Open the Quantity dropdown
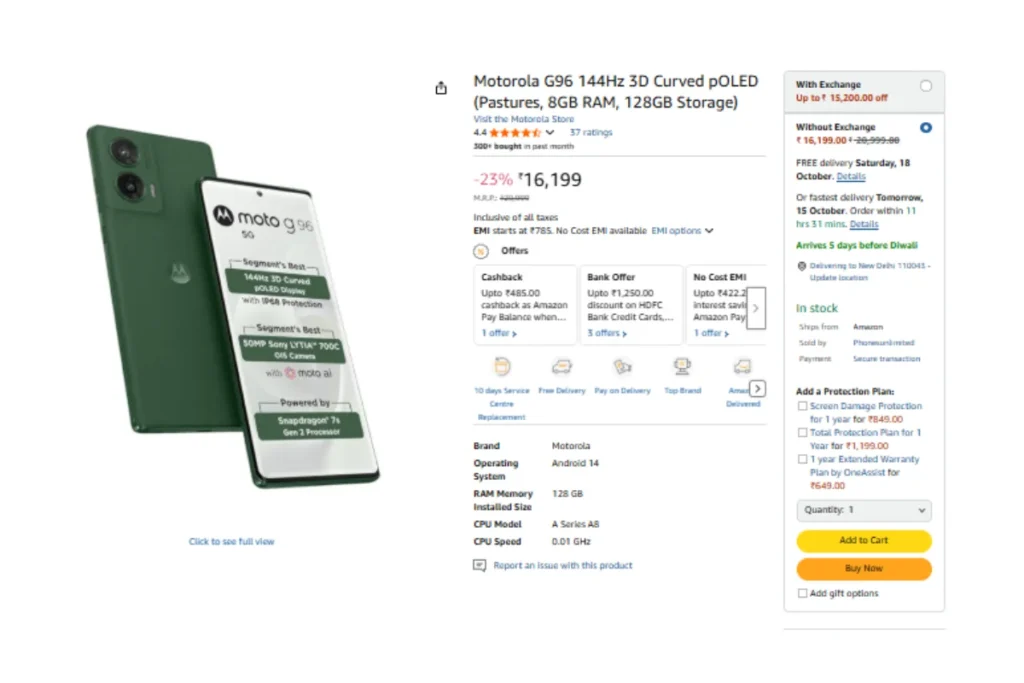 click(864, 510)
